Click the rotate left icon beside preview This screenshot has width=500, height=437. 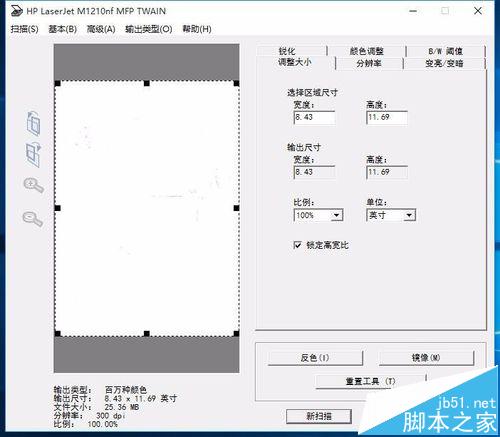[x=33, y=123]
